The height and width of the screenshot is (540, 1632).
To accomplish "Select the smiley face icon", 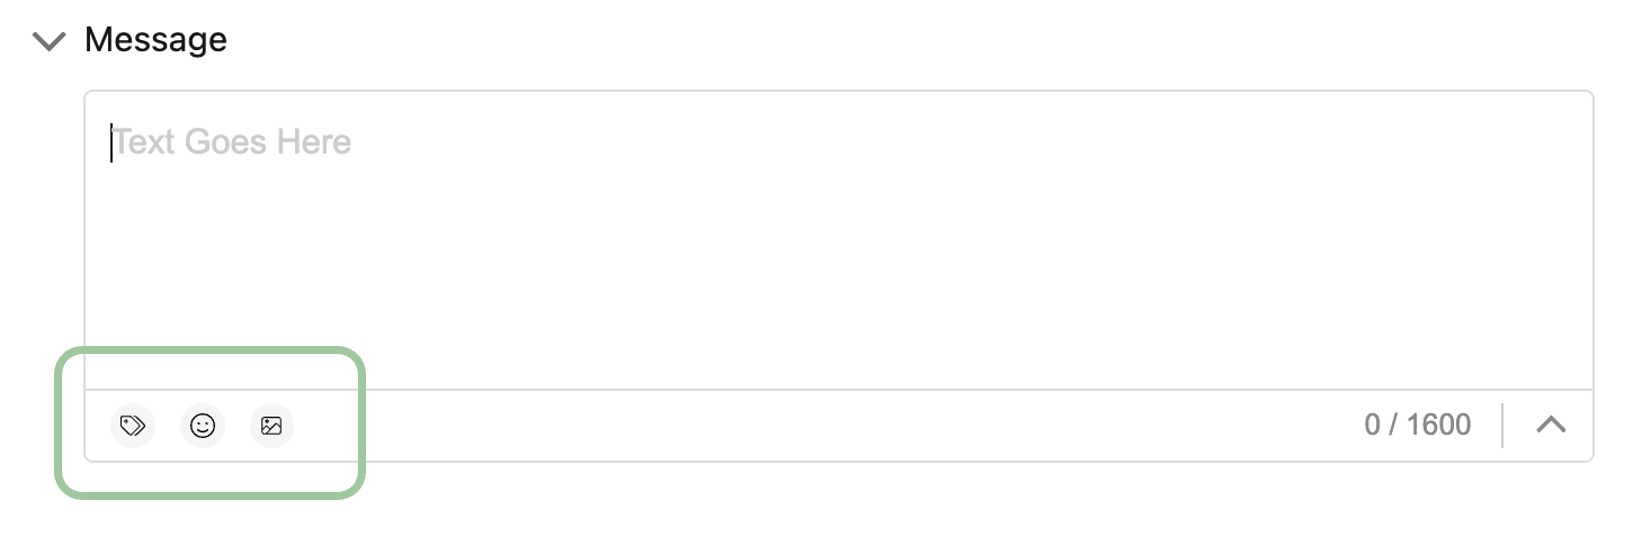I will (203, 426).
